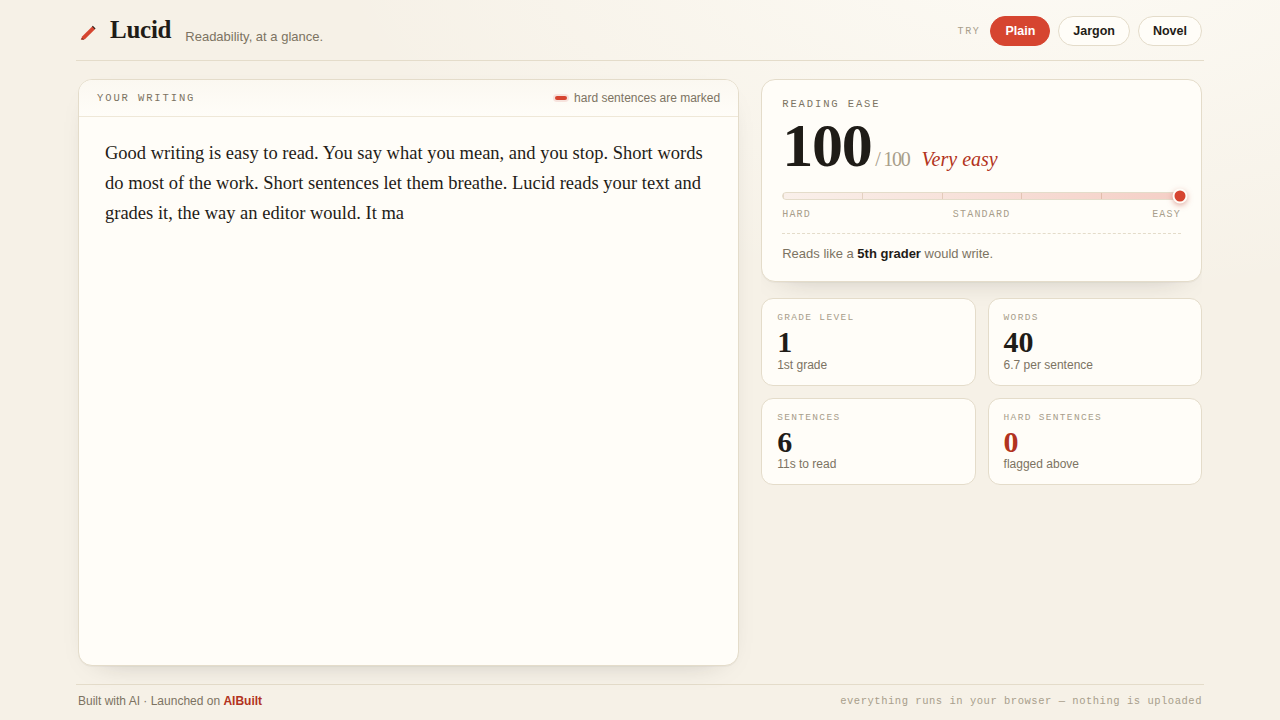
Task: Click the Grade Level value 1
Action: [784, 342]
